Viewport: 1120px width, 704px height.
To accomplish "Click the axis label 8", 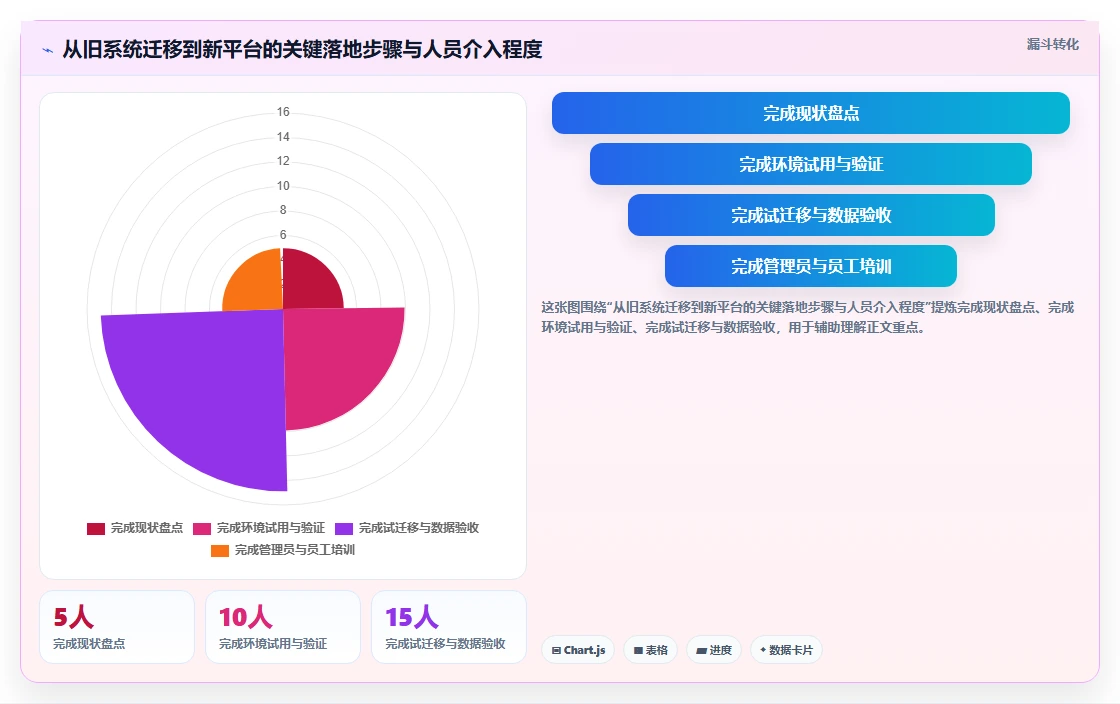I will coord(283,210).
